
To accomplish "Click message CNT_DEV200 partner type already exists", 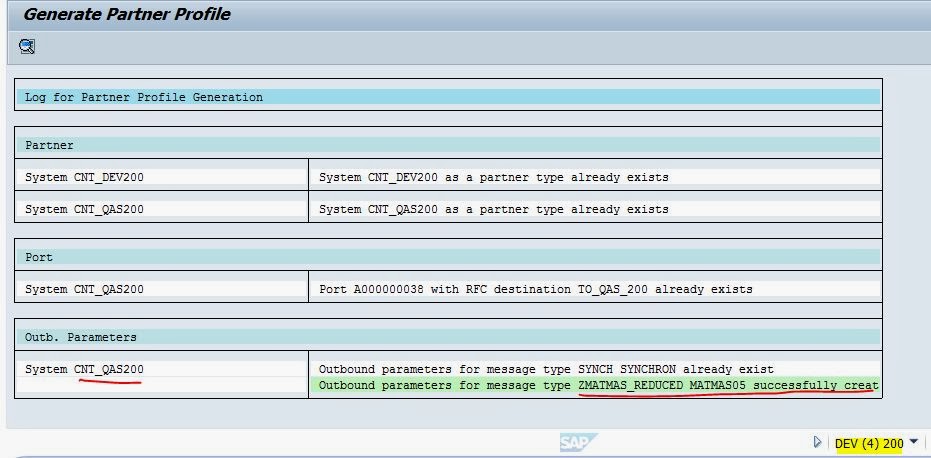I will click(x=595, y=177).
